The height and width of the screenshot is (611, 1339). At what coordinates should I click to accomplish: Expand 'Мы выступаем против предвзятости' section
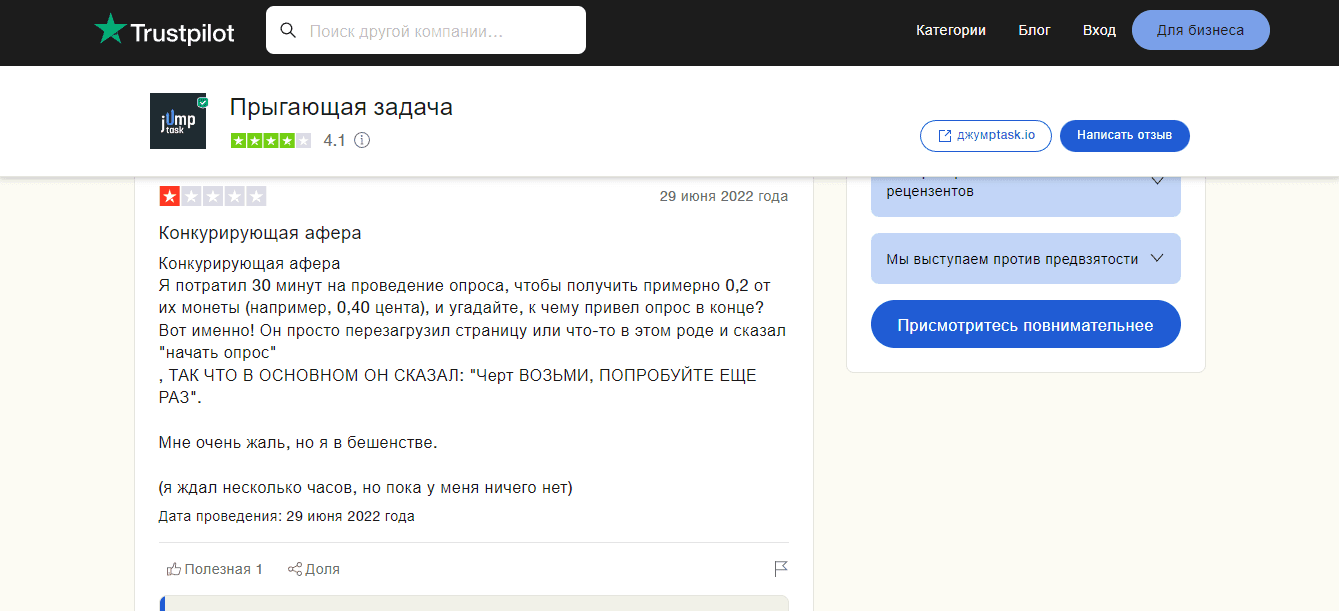[1157, 258]
